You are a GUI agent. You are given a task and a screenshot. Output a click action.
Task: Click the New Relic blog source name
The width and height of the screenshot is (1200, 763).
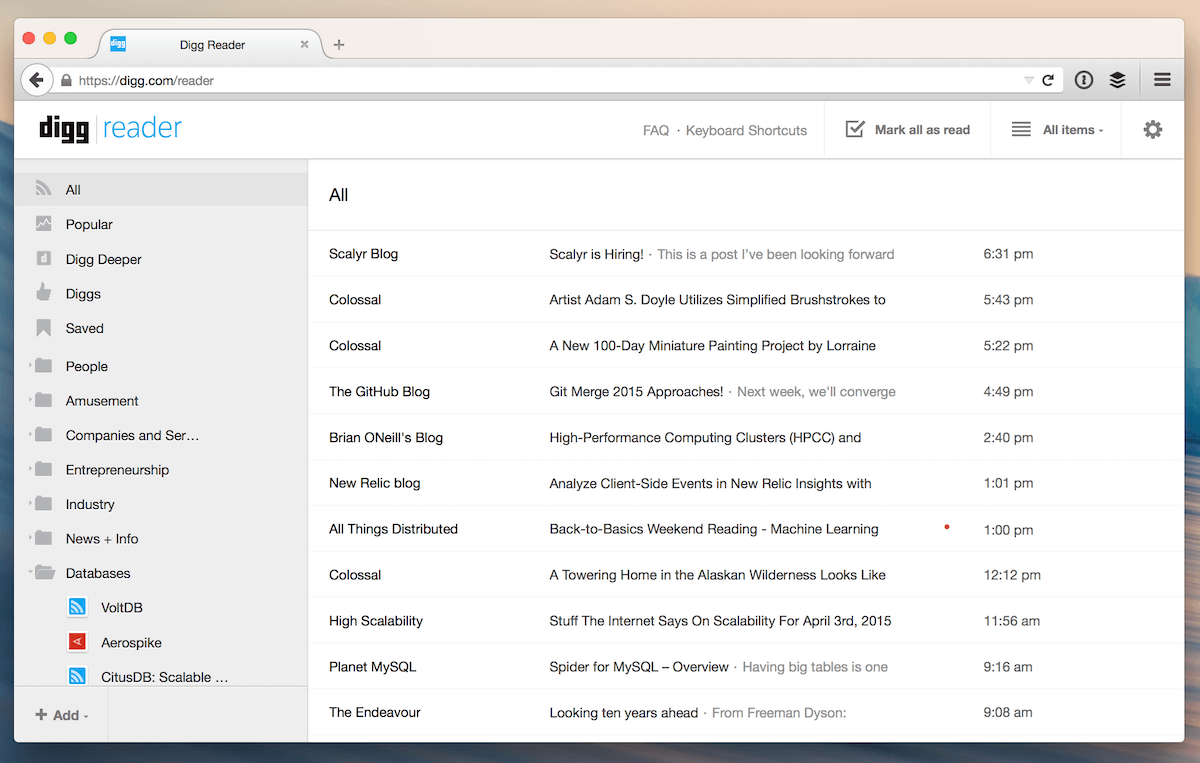(374, 483)
